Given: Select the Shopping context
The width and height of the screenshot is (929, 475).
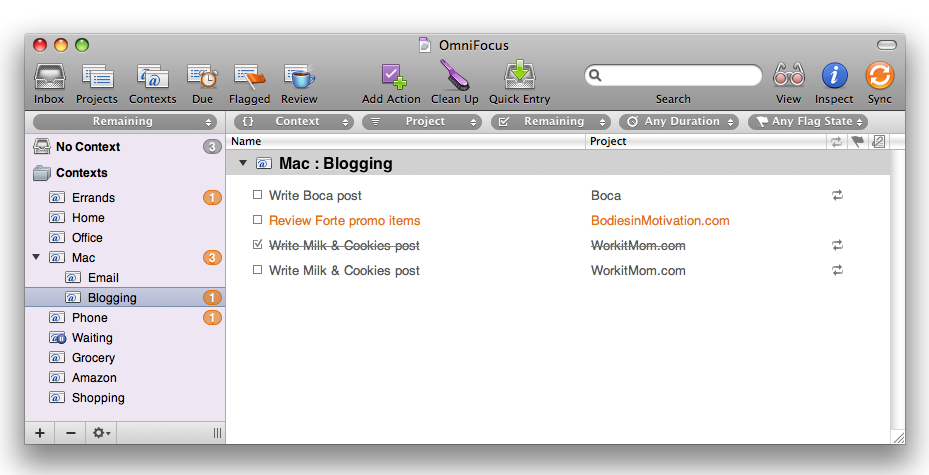Looking at the screenshot, I should (125, 398).
